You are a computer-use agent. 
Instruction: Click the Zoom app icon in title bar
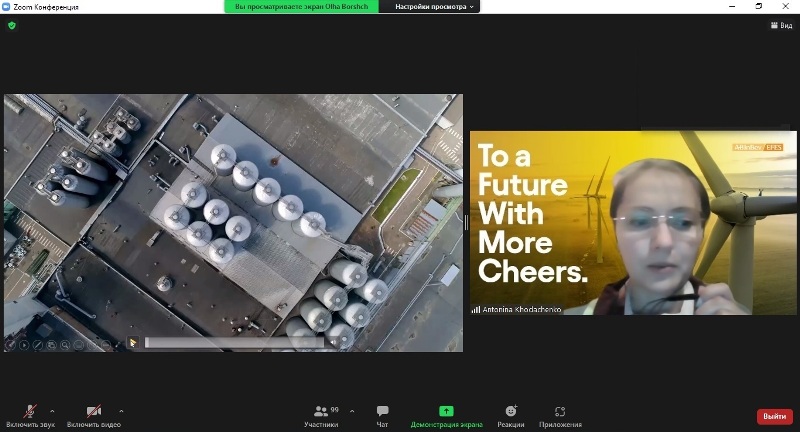coord(6,7)
